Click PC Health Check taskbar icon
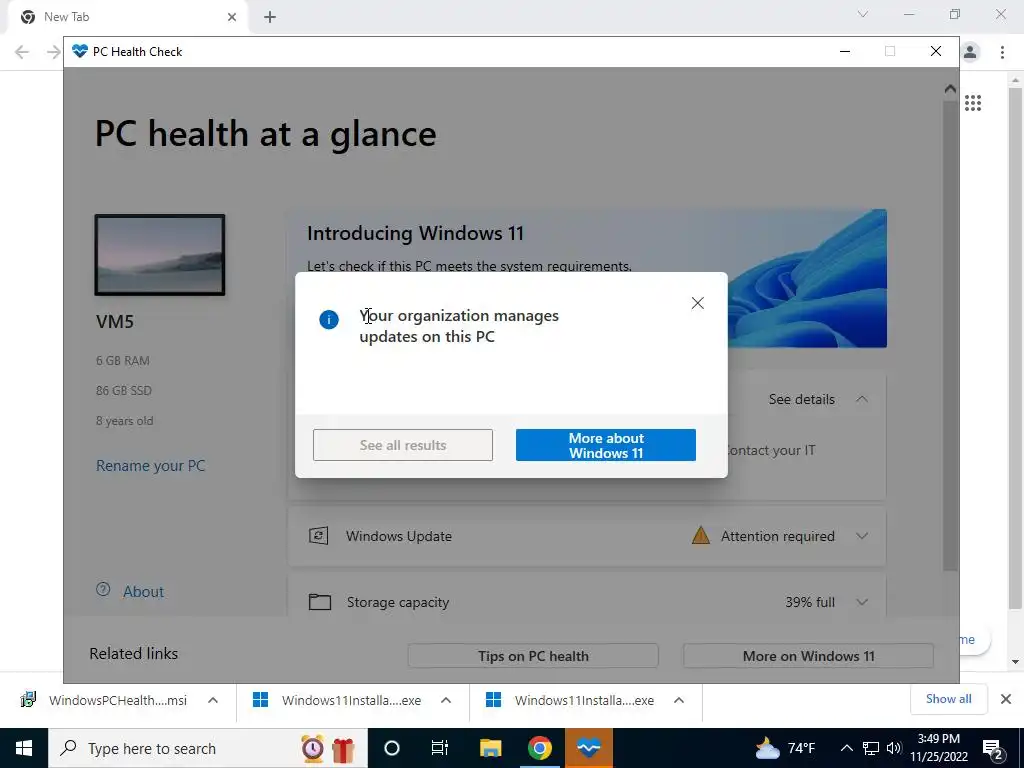The width and height of the screenshot is (1024, 768). 588,748
